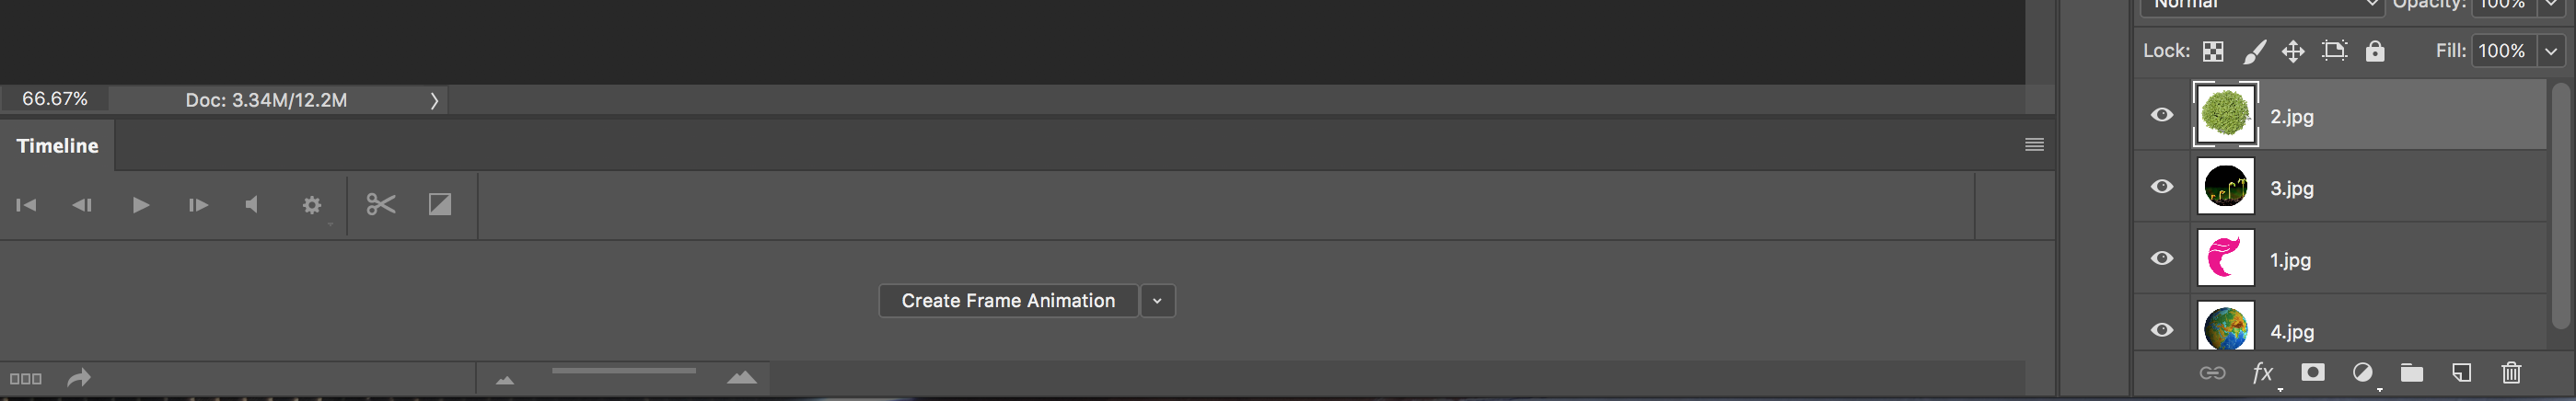Hide the 3.jpg layer
Viewport: 2576px width, 401px height.
[x=2162, y=187]
